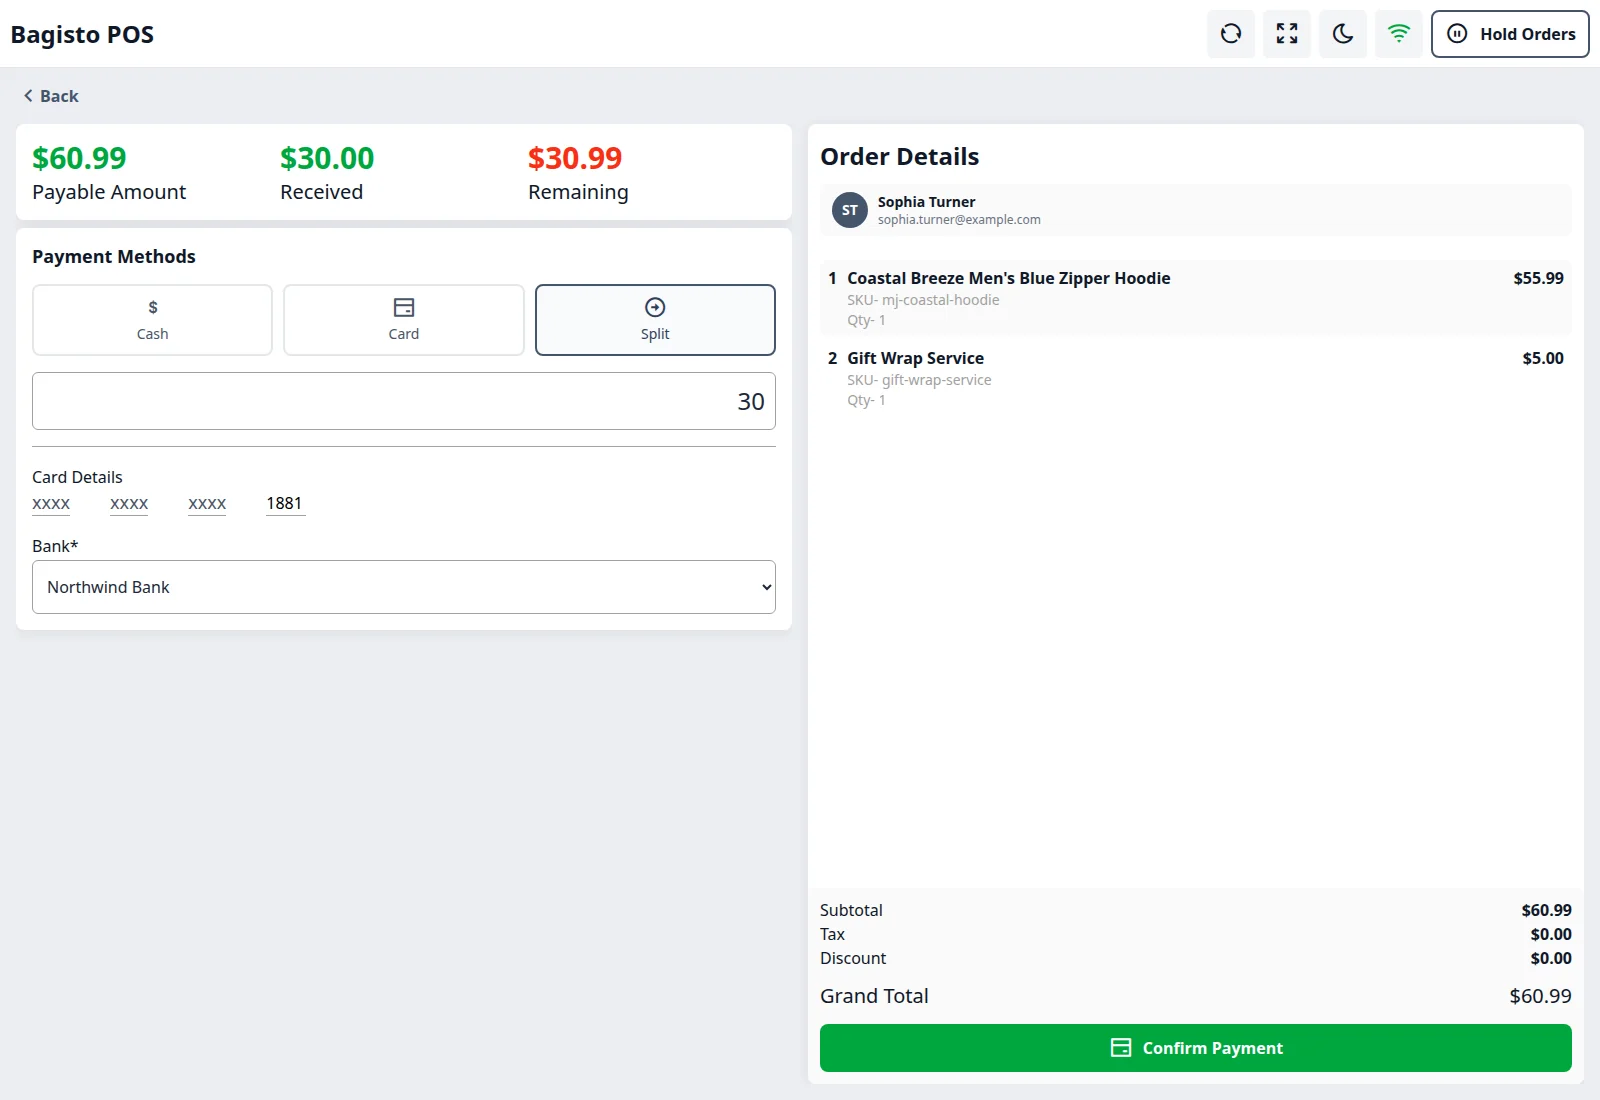This screenshot has width=1600, height=1100.
Task: Select Coastal Breeze Men's Blue Zipper Hoodie item
Action: tap(1196, 298)
